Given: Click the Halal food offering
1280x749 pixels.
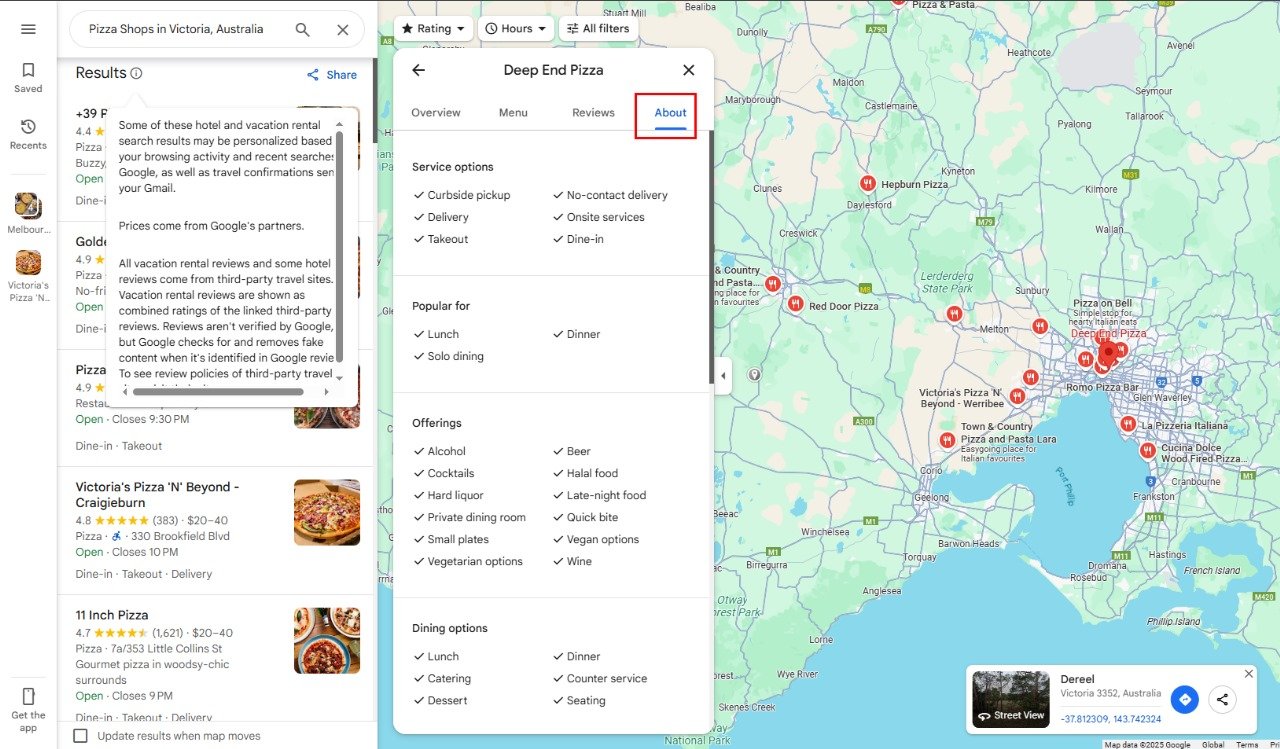Looking at the screenshot, I should click(585, 473).
